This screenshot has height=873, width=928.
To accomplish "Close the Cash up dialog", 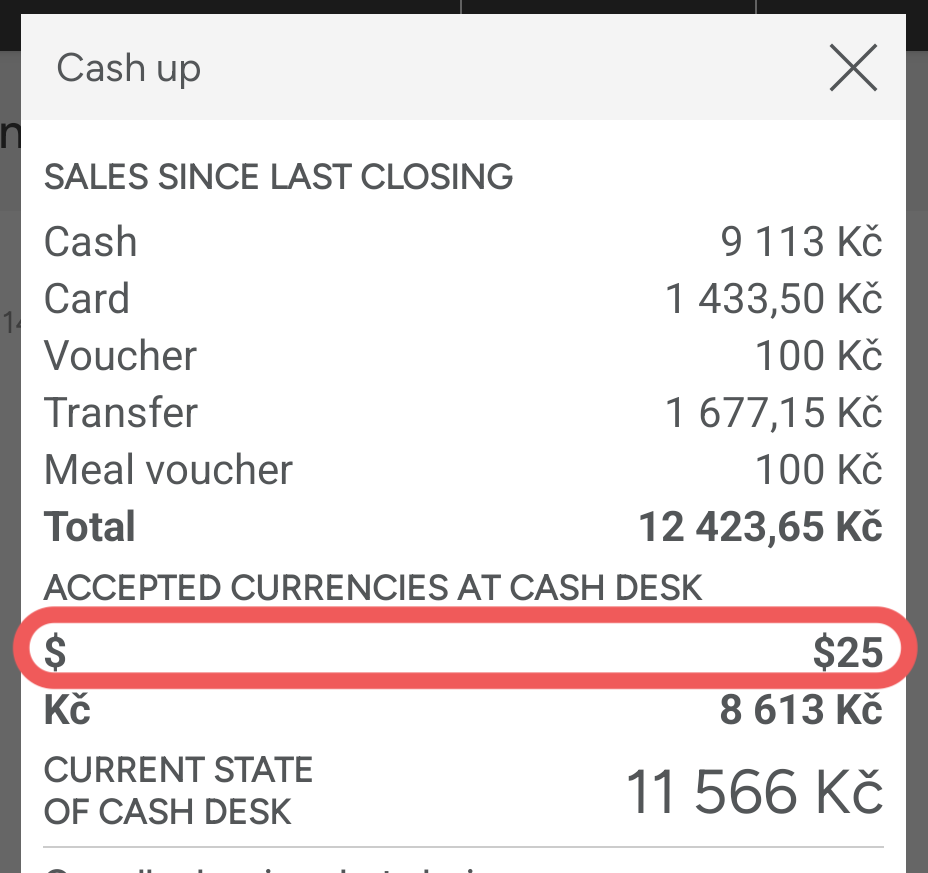I will point(853,69).
